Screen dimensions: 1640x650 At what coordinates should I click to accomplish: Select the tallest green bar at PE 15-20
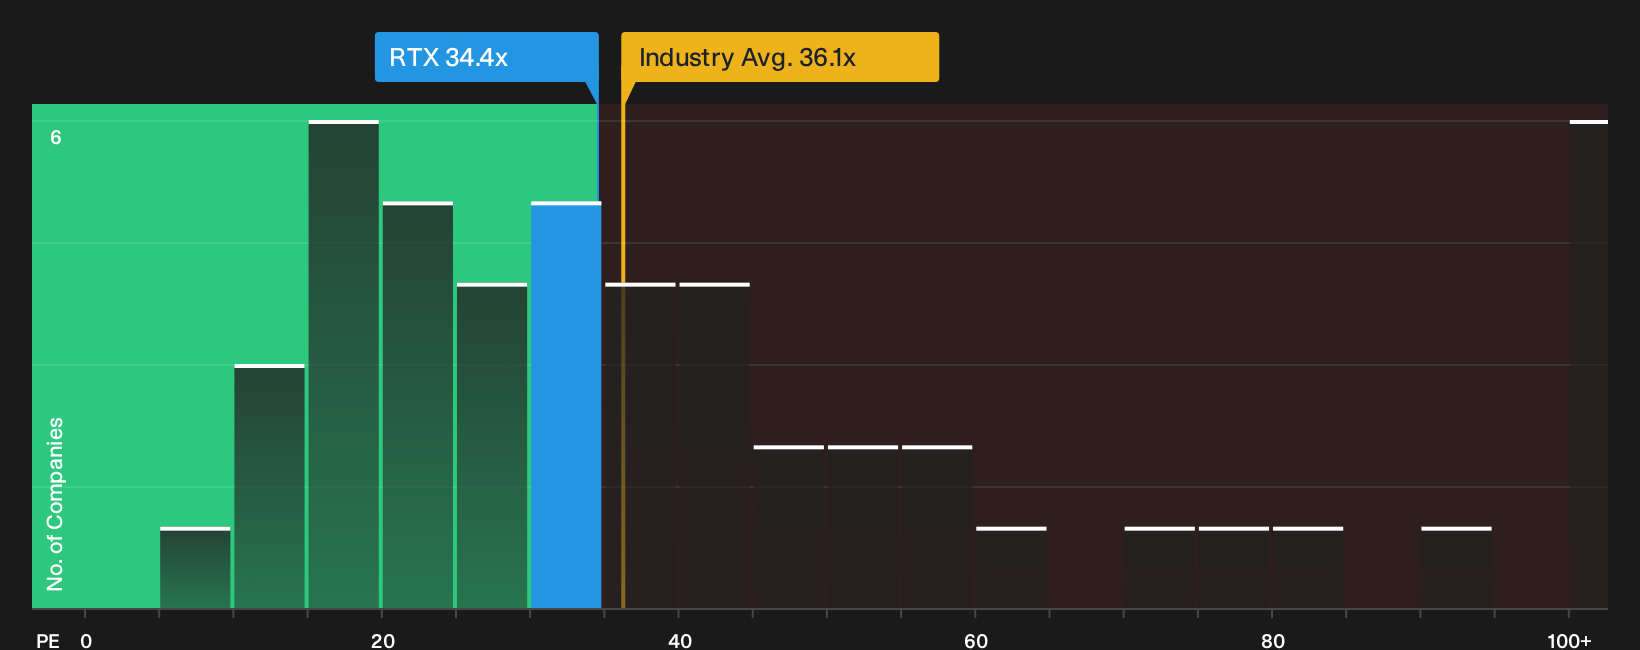tap(344, 364)
